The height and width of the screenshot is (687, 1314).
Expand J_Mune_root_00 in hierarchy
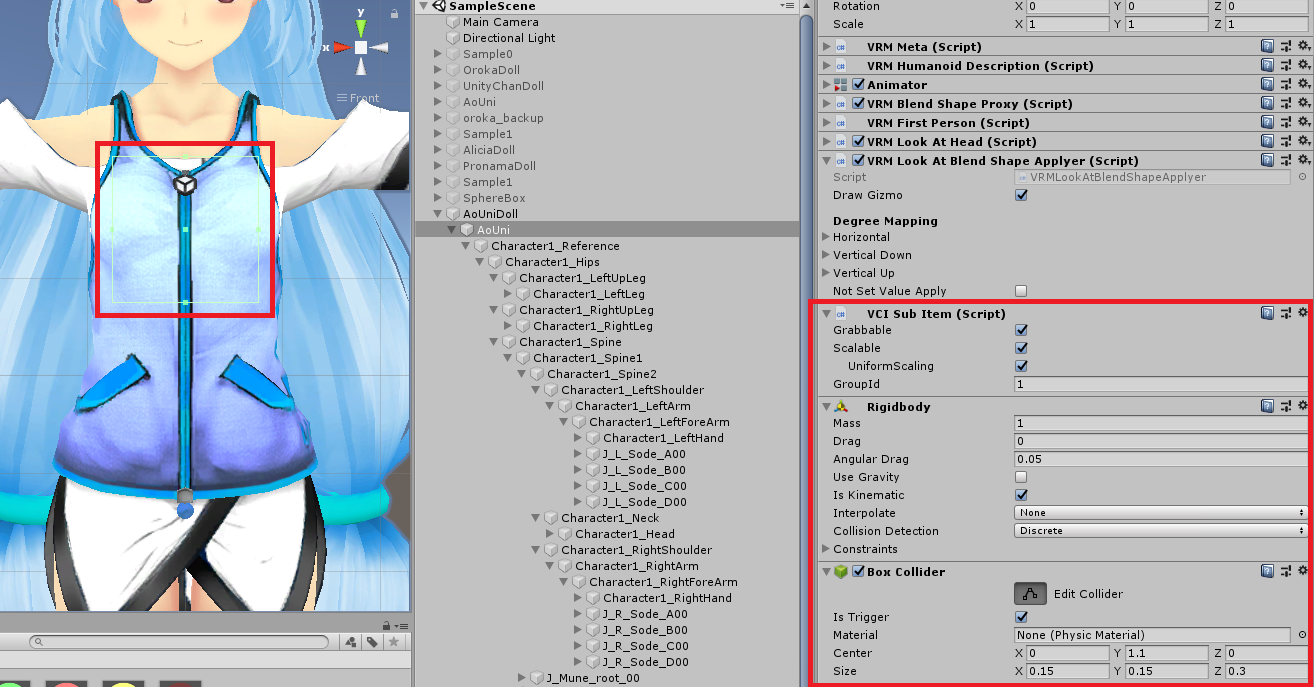(522, 678)
